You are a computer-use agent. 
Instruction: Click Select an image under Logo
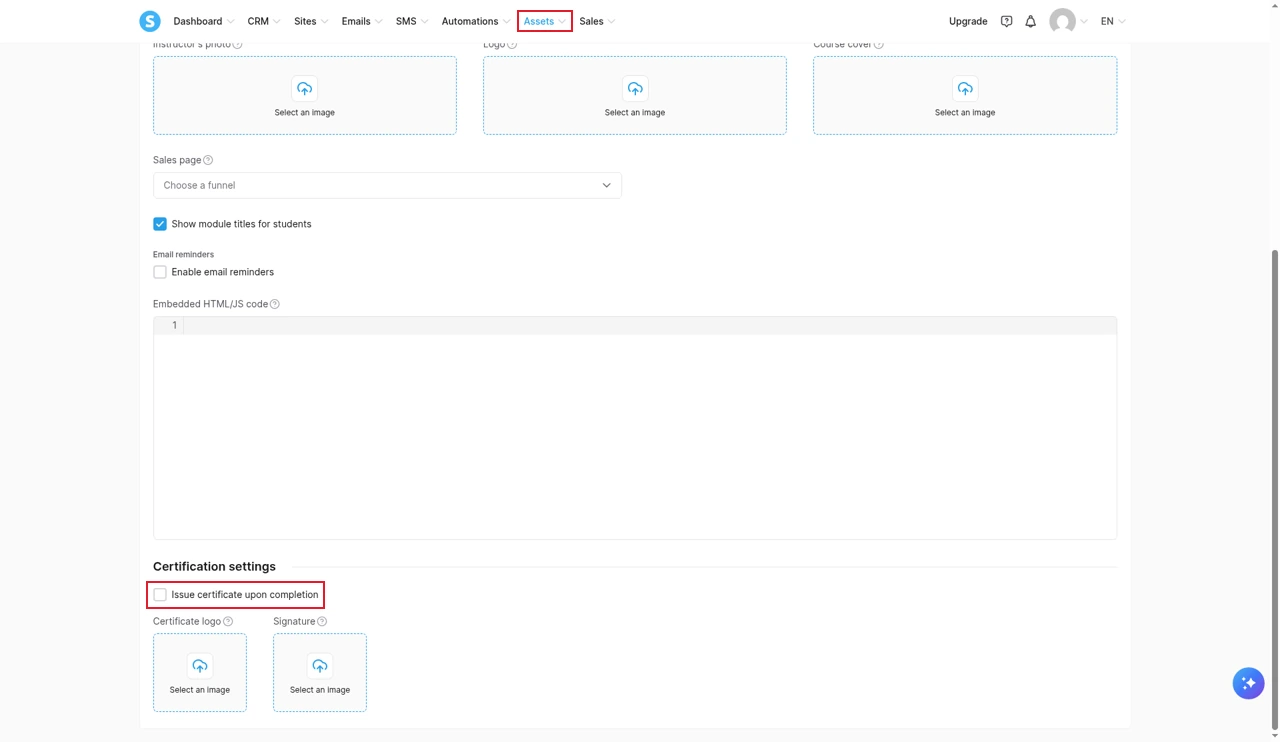(635, 113)
